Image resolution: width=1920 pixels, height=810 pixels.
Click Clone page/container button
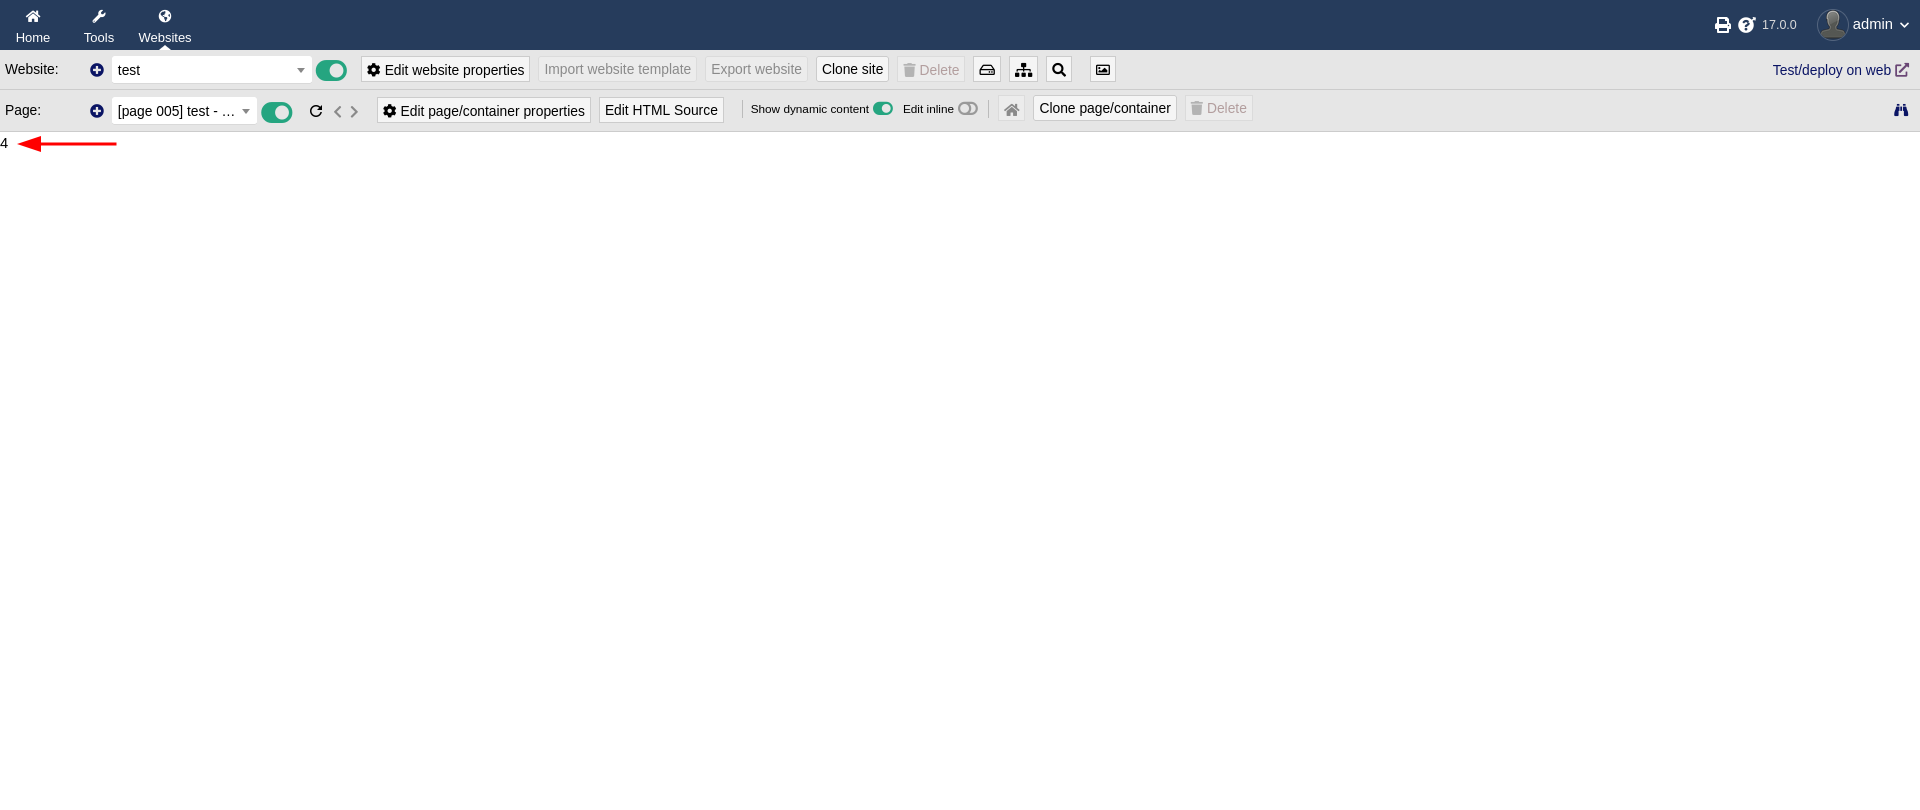click(1104, 108)
